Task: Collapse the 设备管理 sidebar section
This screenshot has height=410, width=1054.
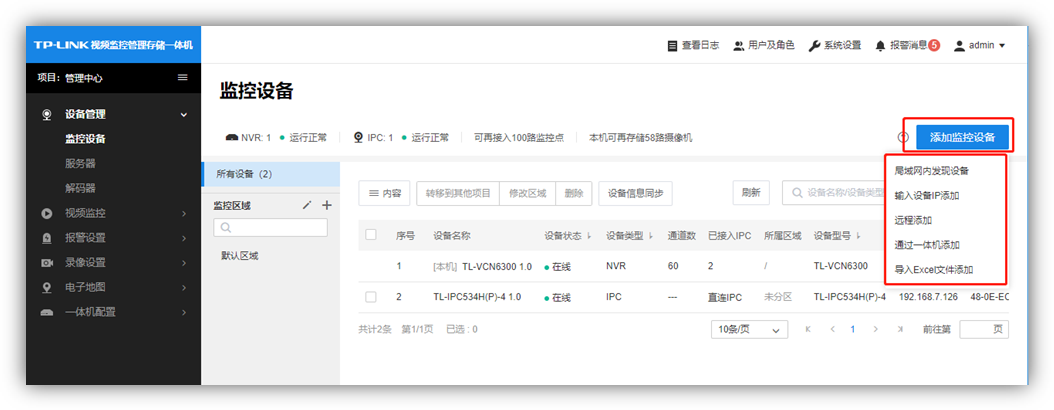Action: coord(184,115)
